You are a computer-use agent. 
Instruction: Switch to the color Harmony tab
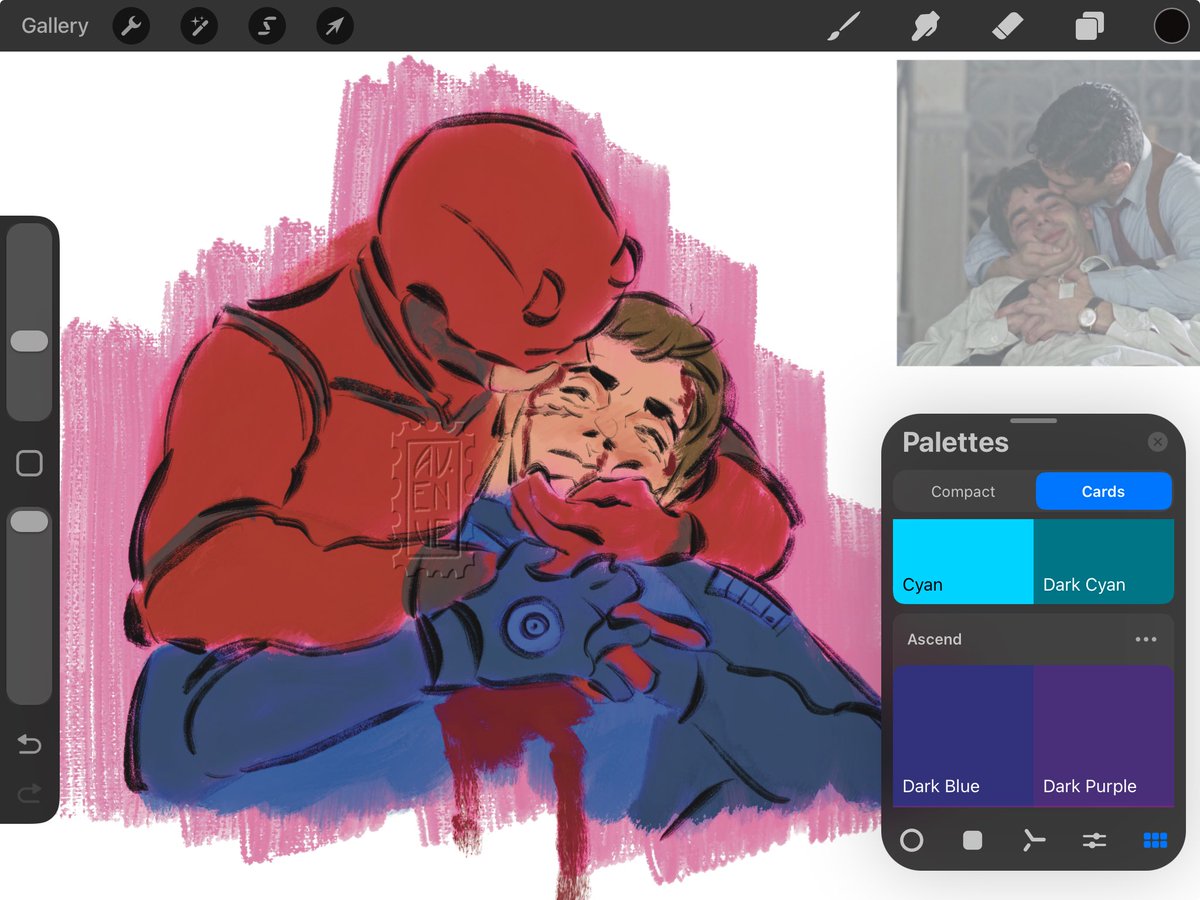point(1033,841)
